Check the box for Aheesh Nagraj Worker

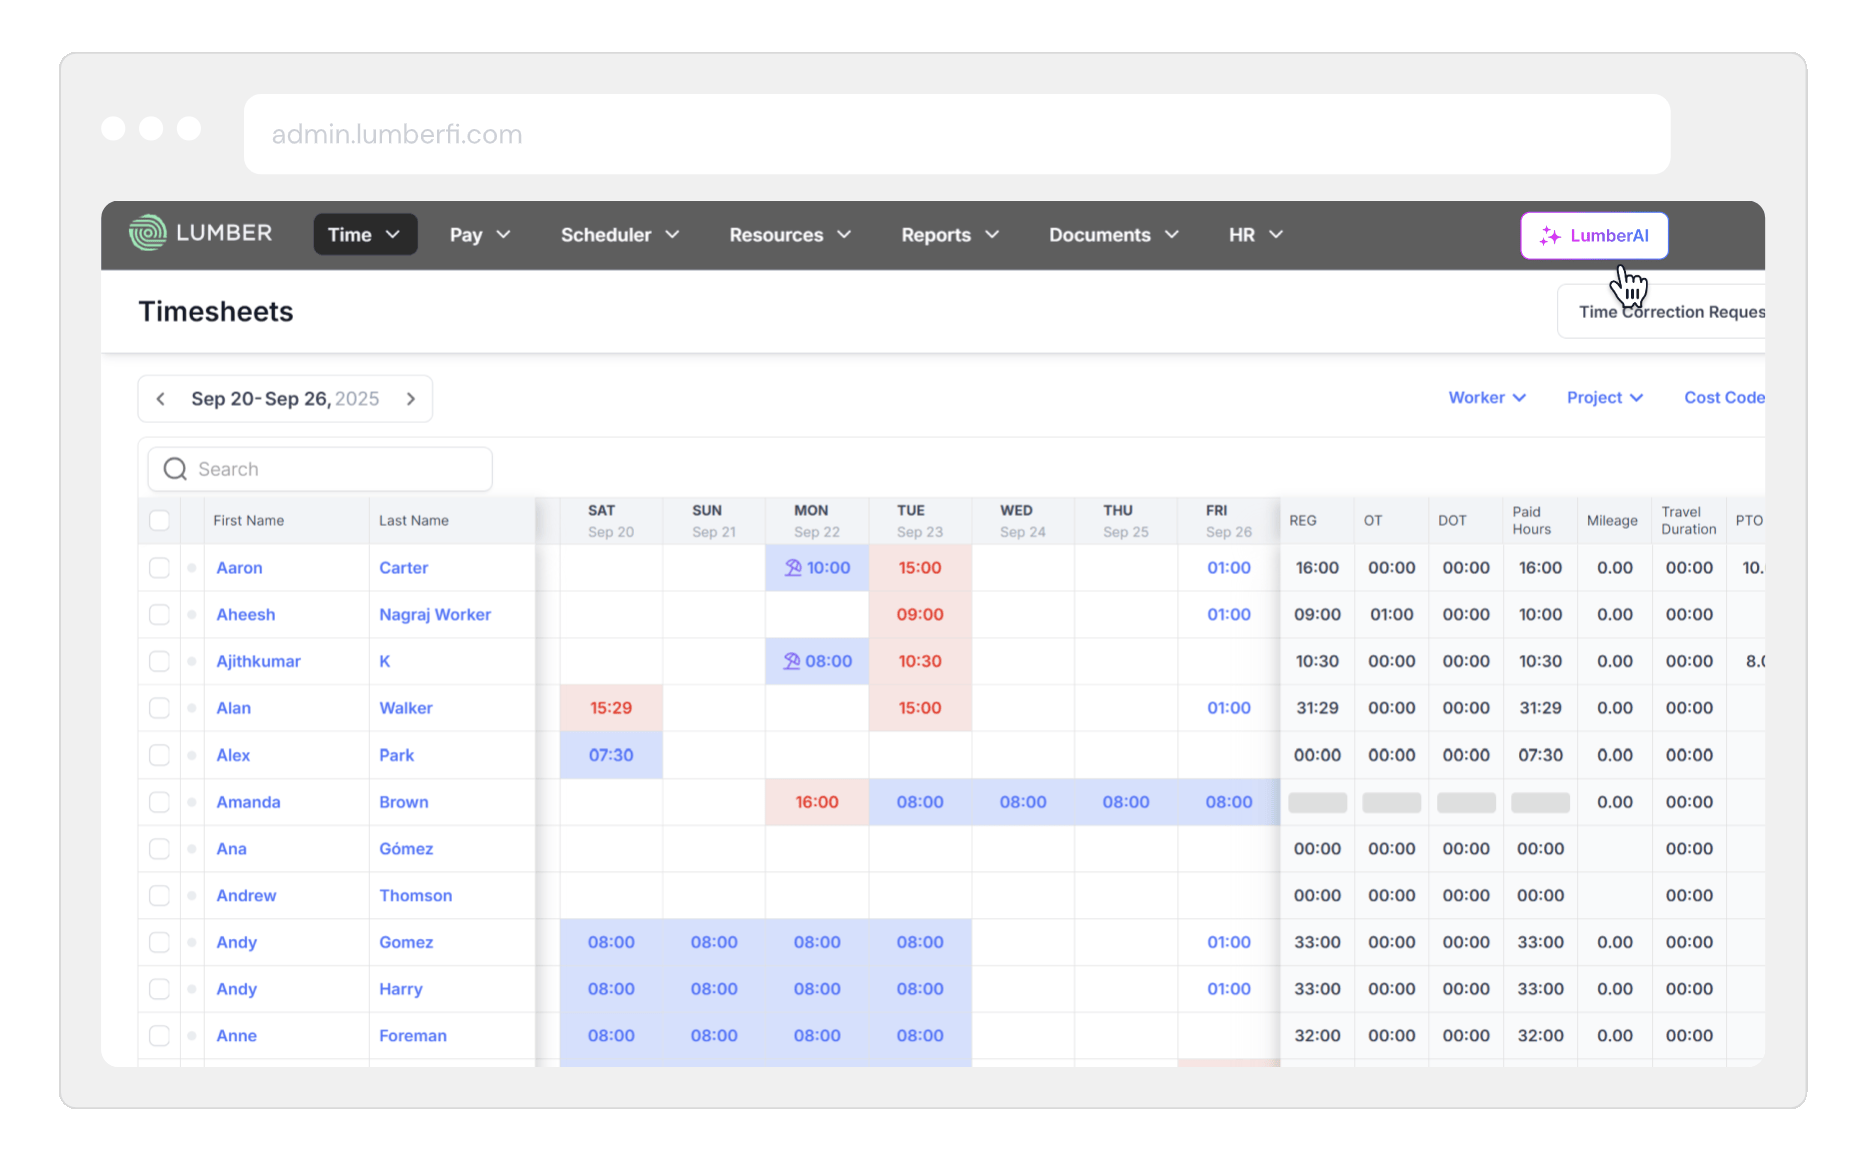tap(159, 614)
